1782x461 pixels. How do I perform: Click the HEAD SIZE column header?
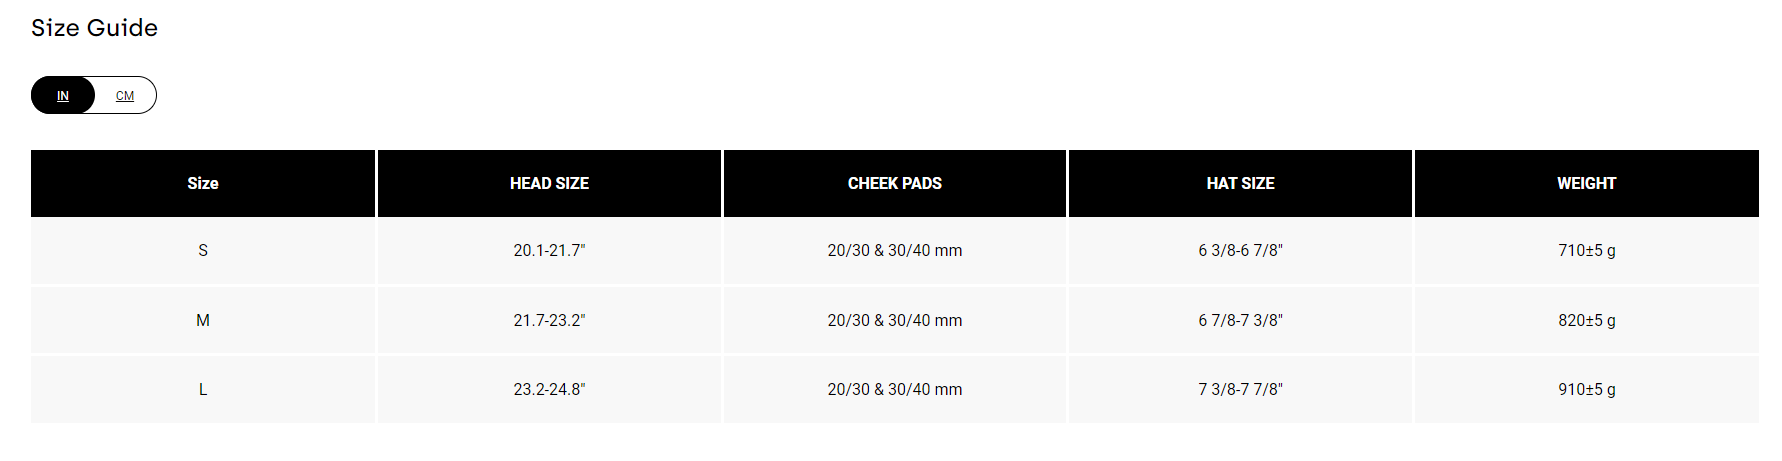click(x=549, y=183)
